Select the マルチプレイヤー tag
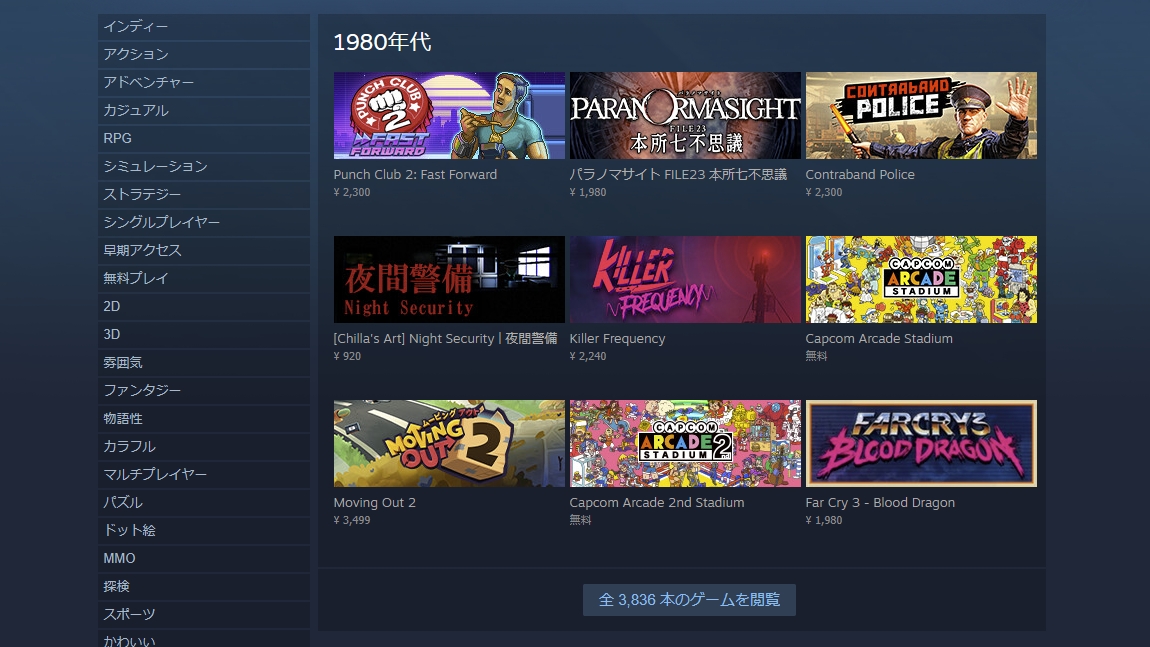 [204, 475]
